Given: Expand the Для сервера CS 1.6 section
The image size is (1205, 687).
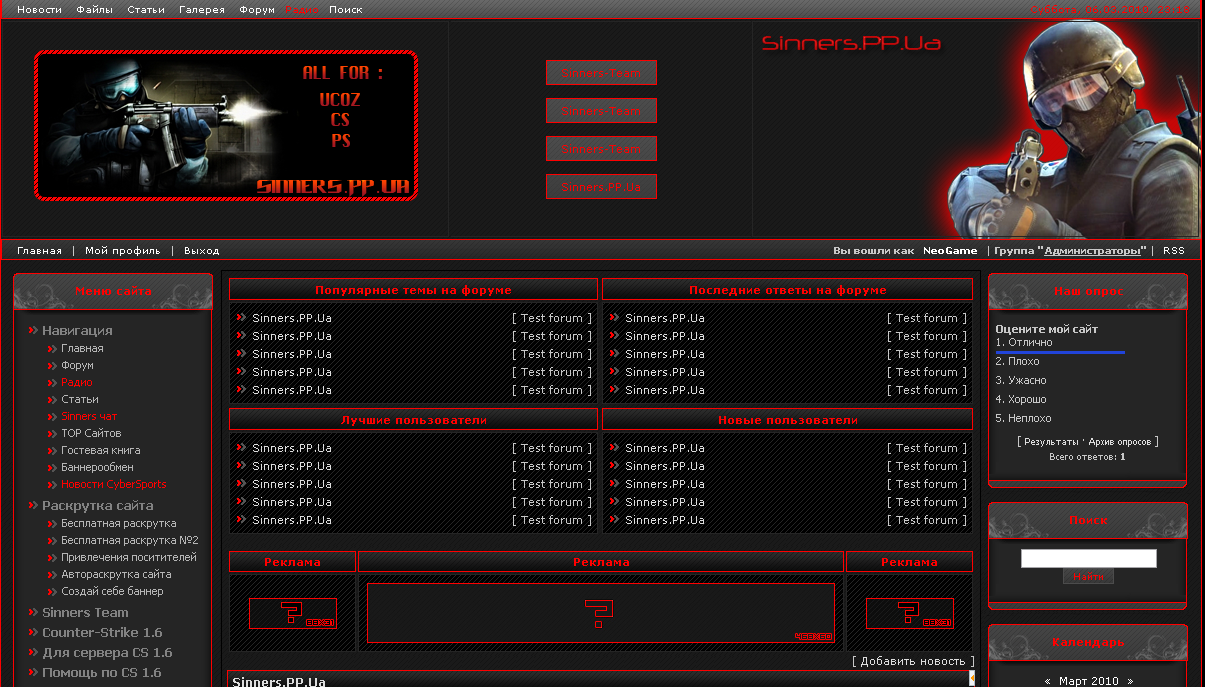Looking at the screenshot, I should point(107,653).
